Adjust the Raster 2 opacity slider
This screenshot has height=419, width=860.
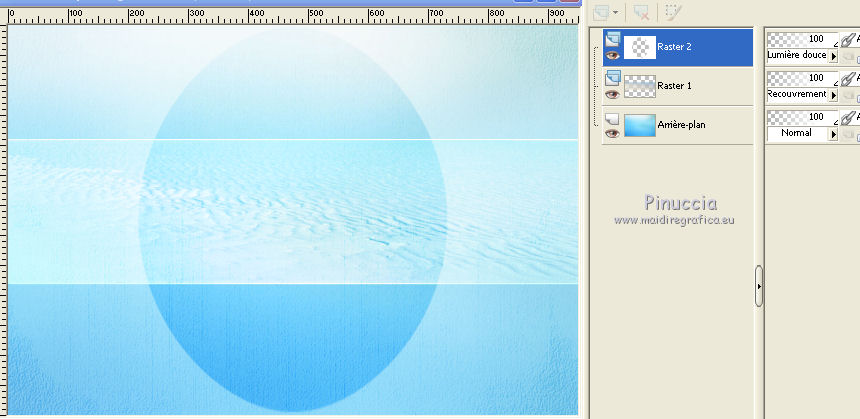click(x=802, y=39)
